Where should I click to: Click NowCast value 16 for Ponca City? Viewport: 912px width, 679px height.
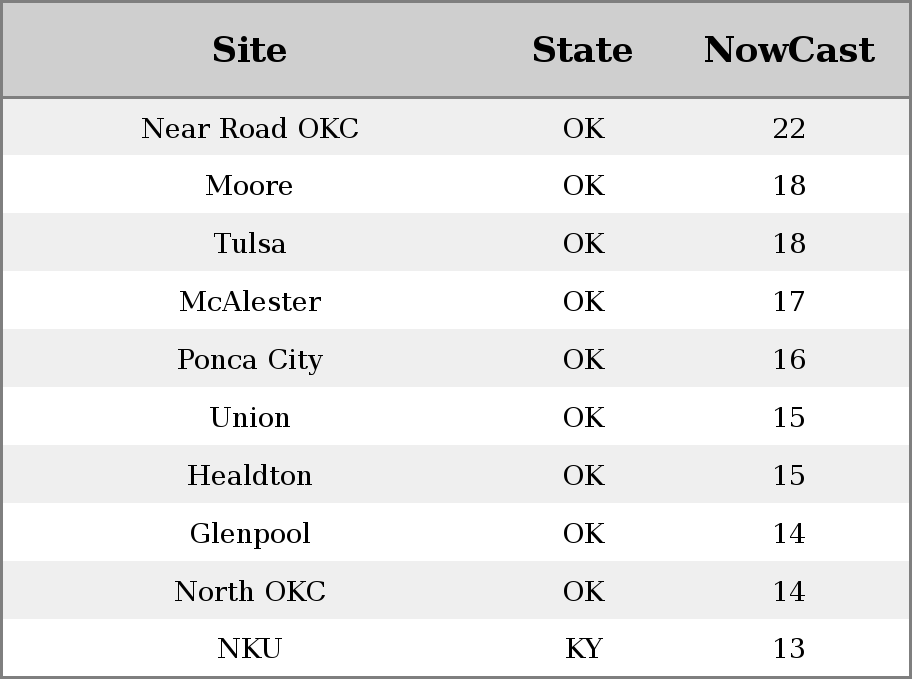pos(789,360)
